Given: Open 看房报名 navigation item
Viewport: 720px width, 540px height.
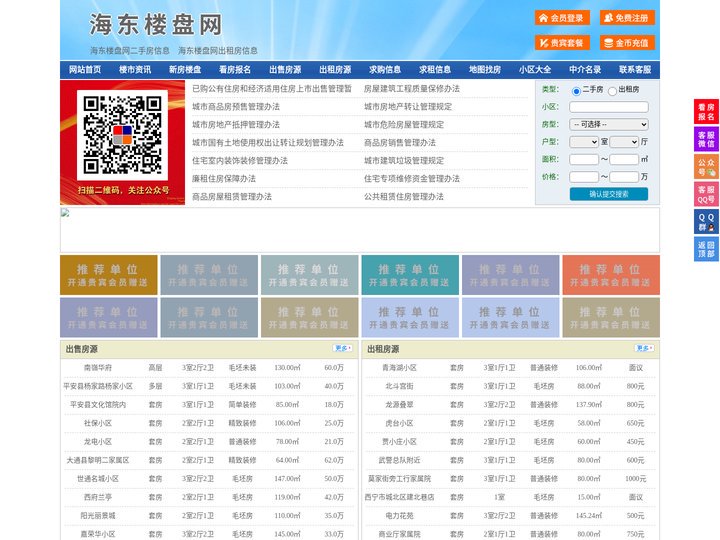Looking at the screenshot, I should coord(235,70).
